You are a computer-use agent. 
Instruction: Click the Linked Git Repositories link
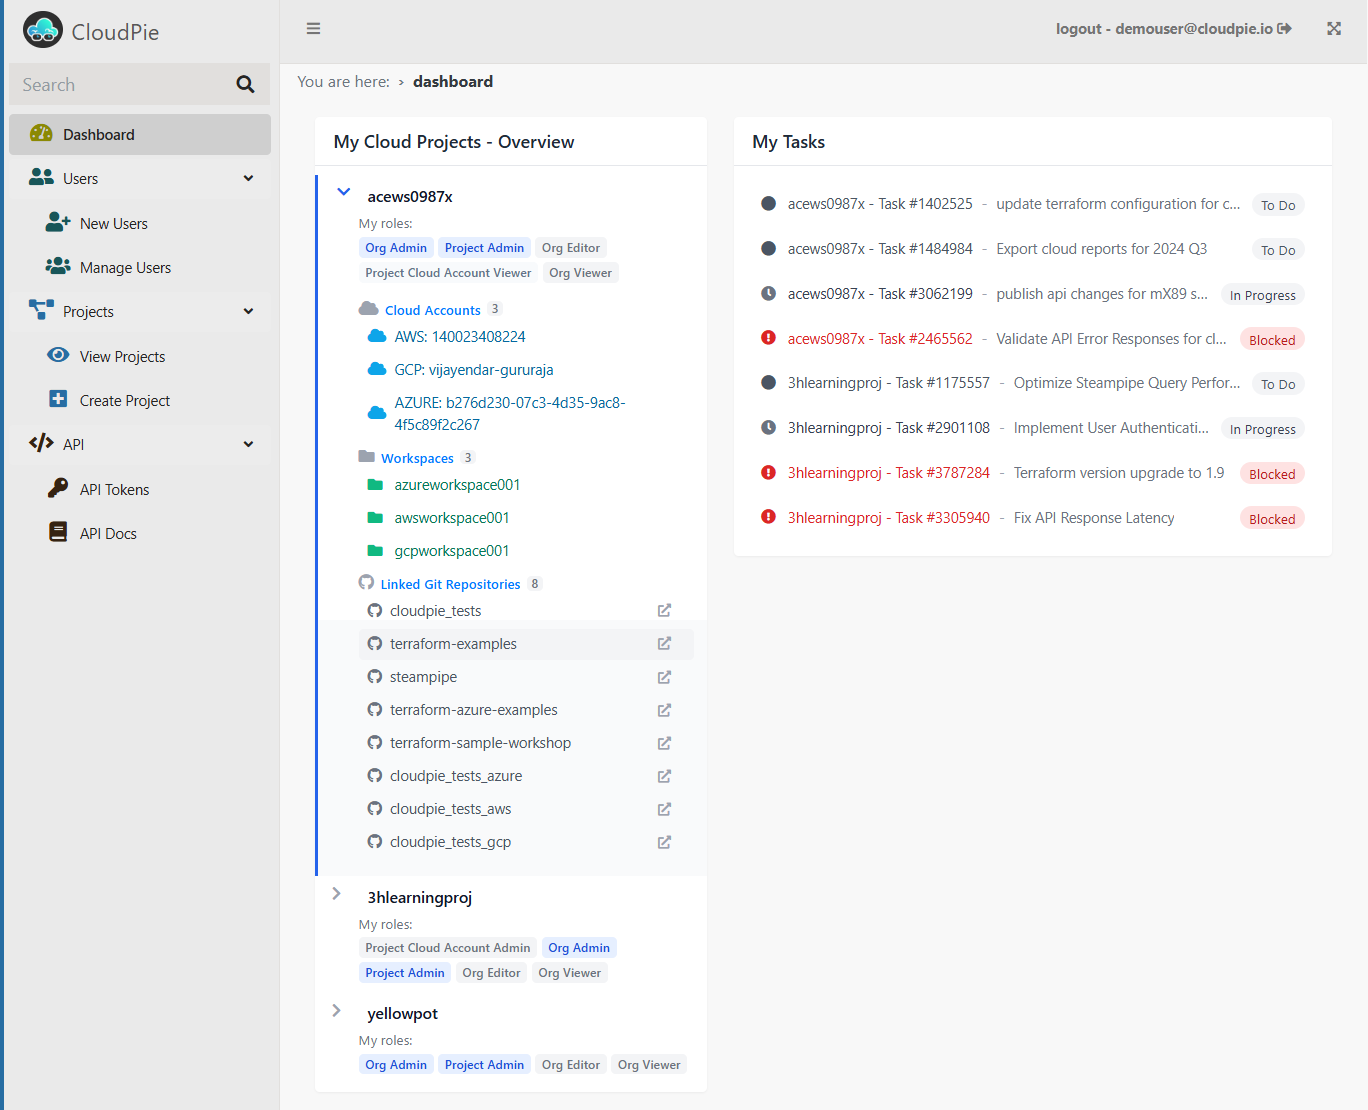click(x=450, y=584)
